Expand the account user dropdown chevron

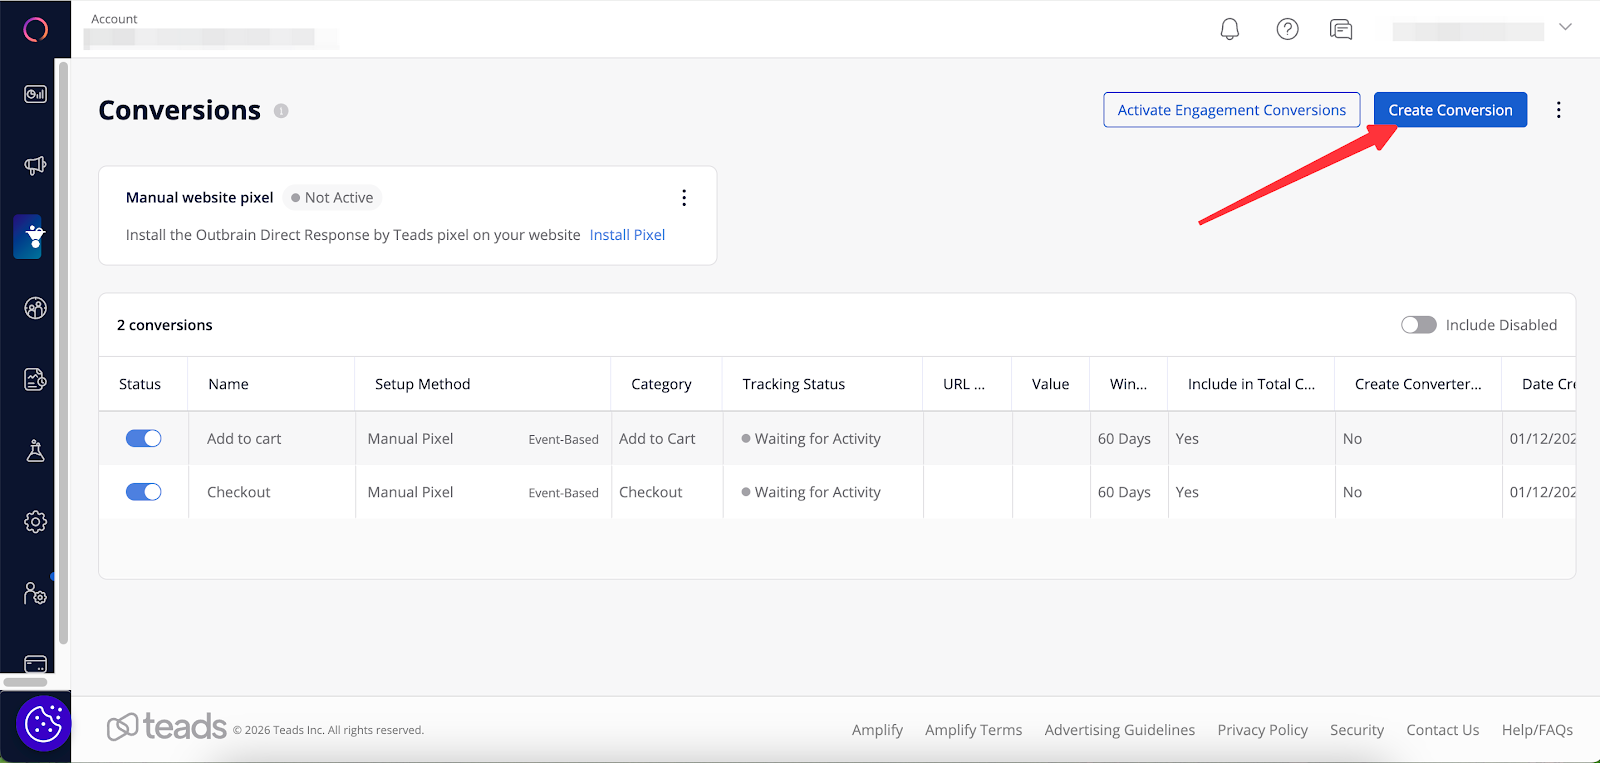click(x=1565, y=27)
